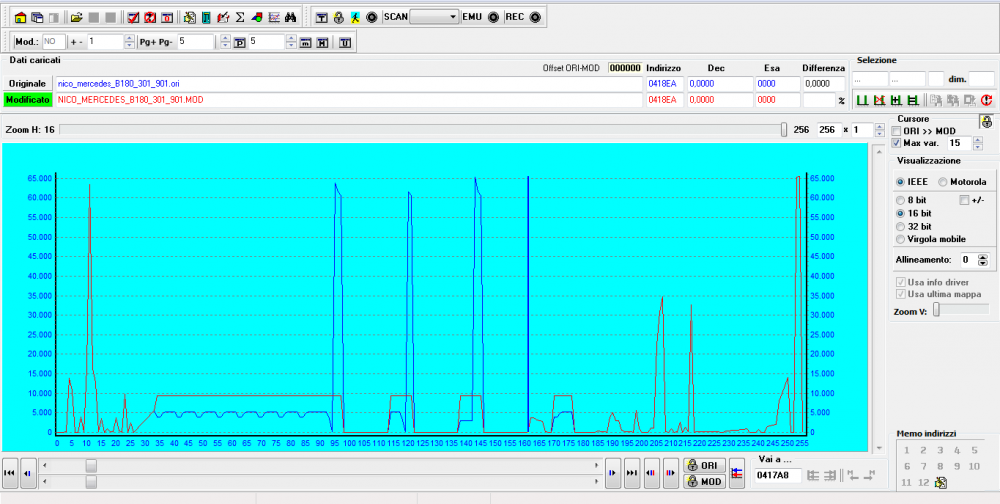Jump to first page with rewind button
1000x504 pixels.
coord(9,473)
